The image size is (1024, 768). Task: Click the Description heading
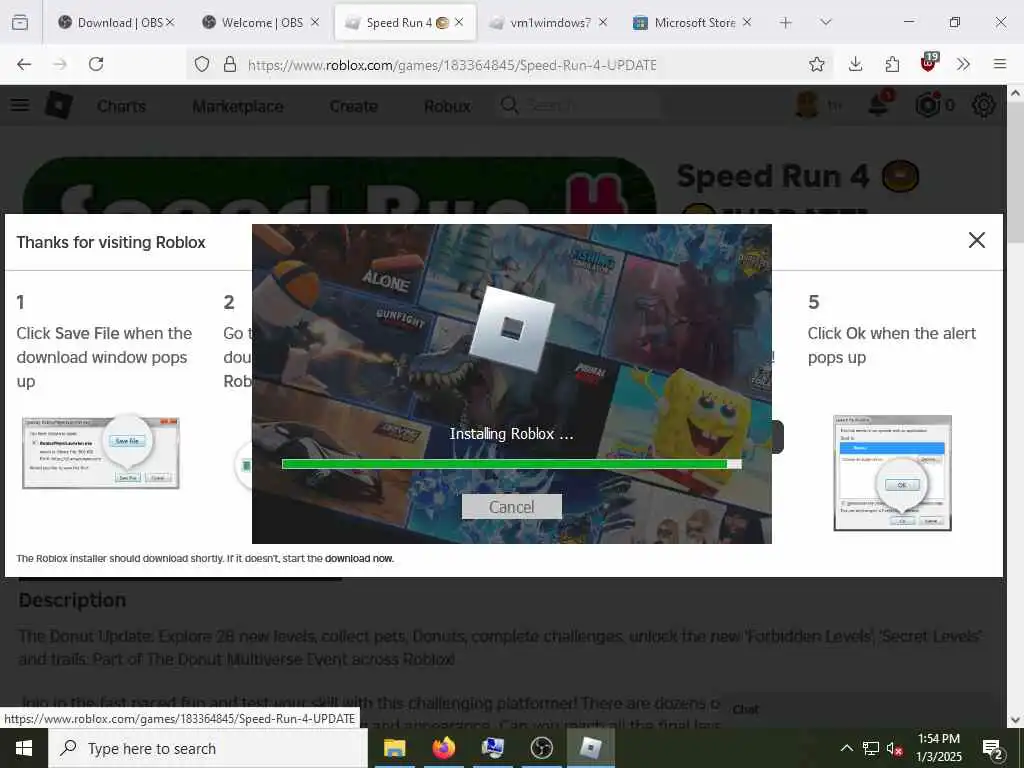72,600
